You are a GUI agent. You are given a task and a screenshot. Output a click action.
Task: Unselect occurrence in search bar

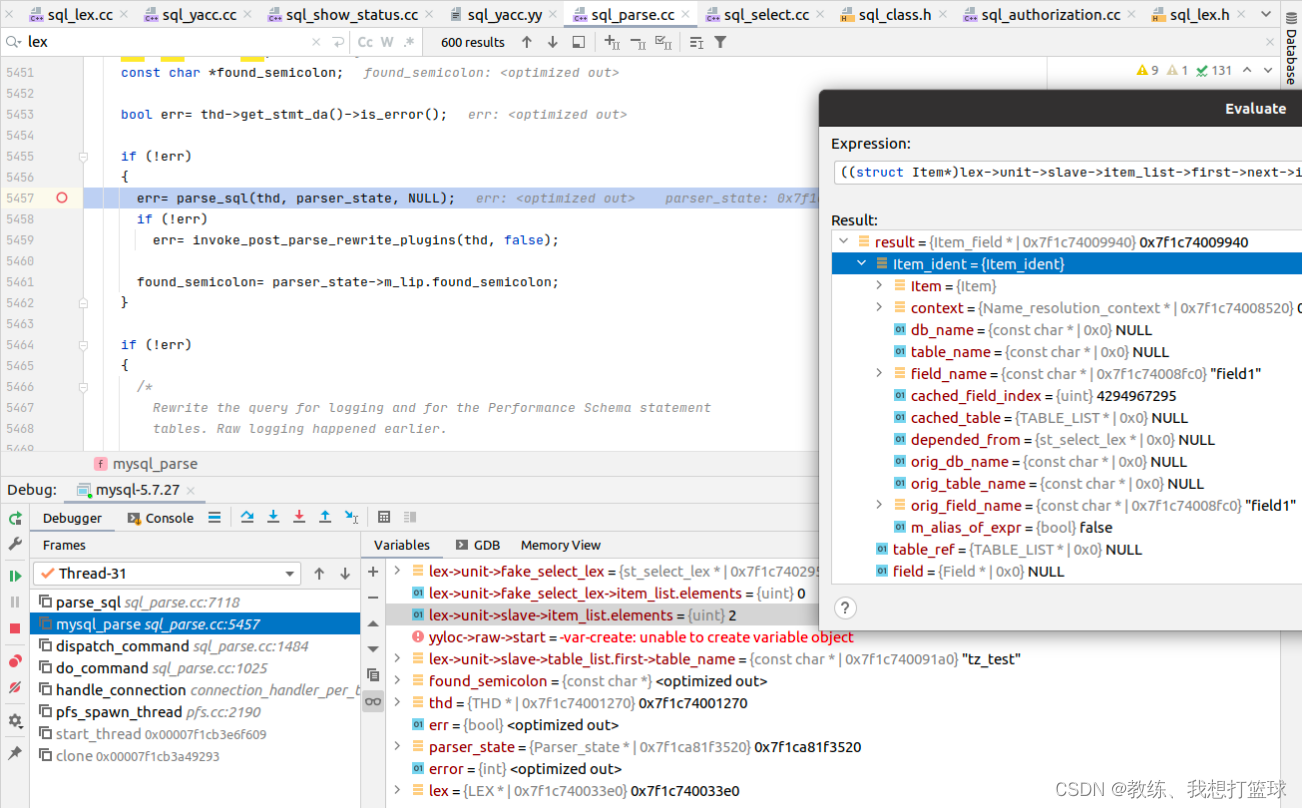coord(637,42)
